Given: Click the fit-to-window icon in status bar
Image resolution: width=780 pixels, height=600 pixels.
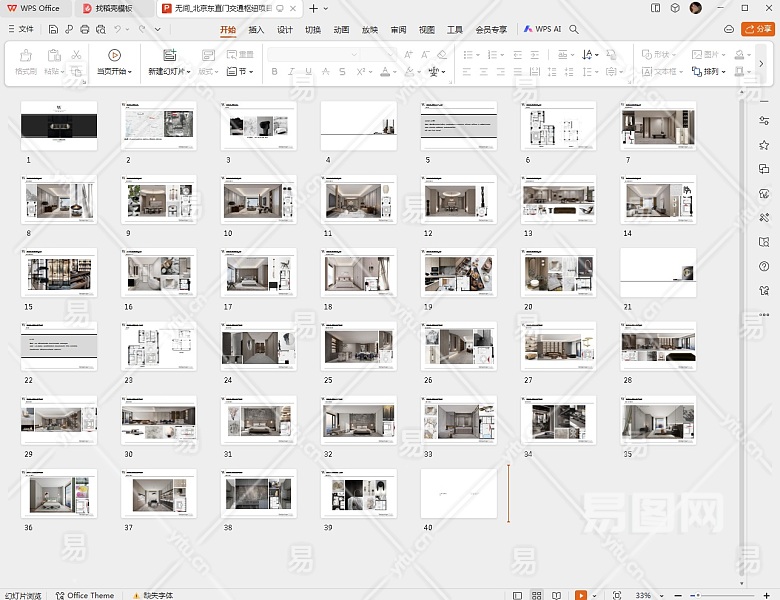Looking at the screenshot, I should click(x=616, y=594).
